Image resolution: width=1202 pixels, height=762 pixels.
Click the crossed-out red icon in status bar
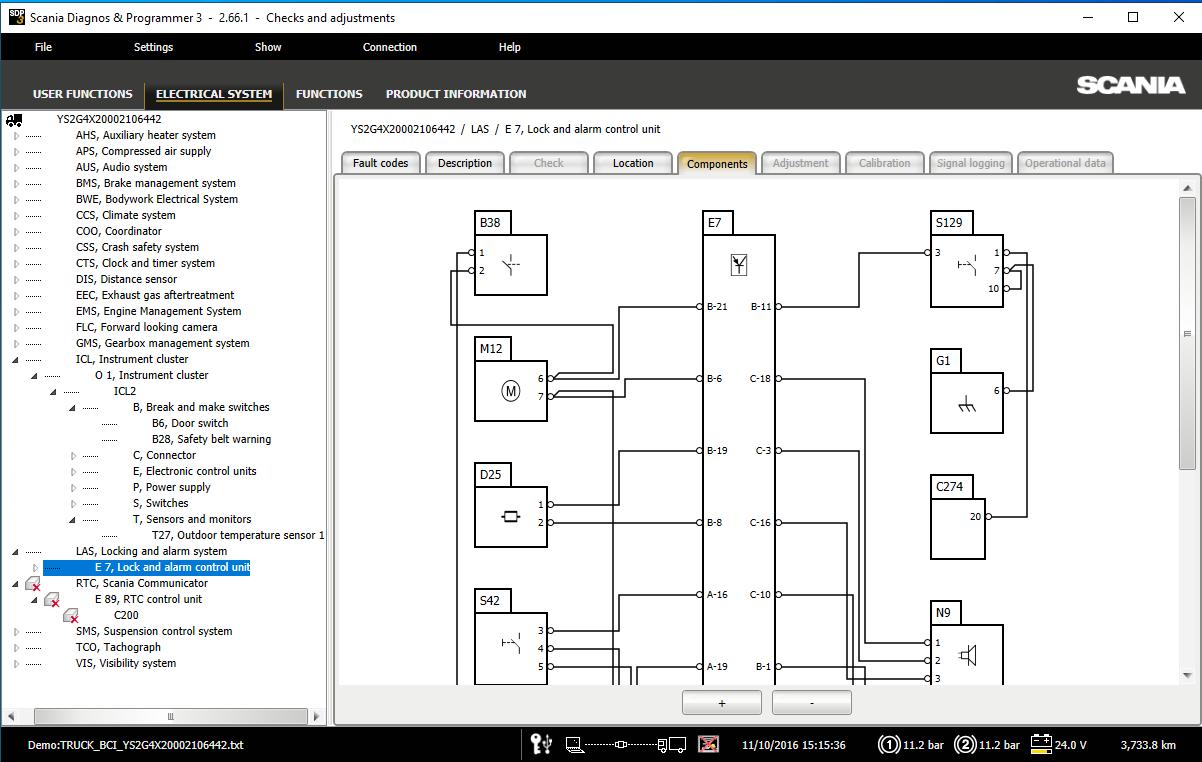(x=708, y=744)
